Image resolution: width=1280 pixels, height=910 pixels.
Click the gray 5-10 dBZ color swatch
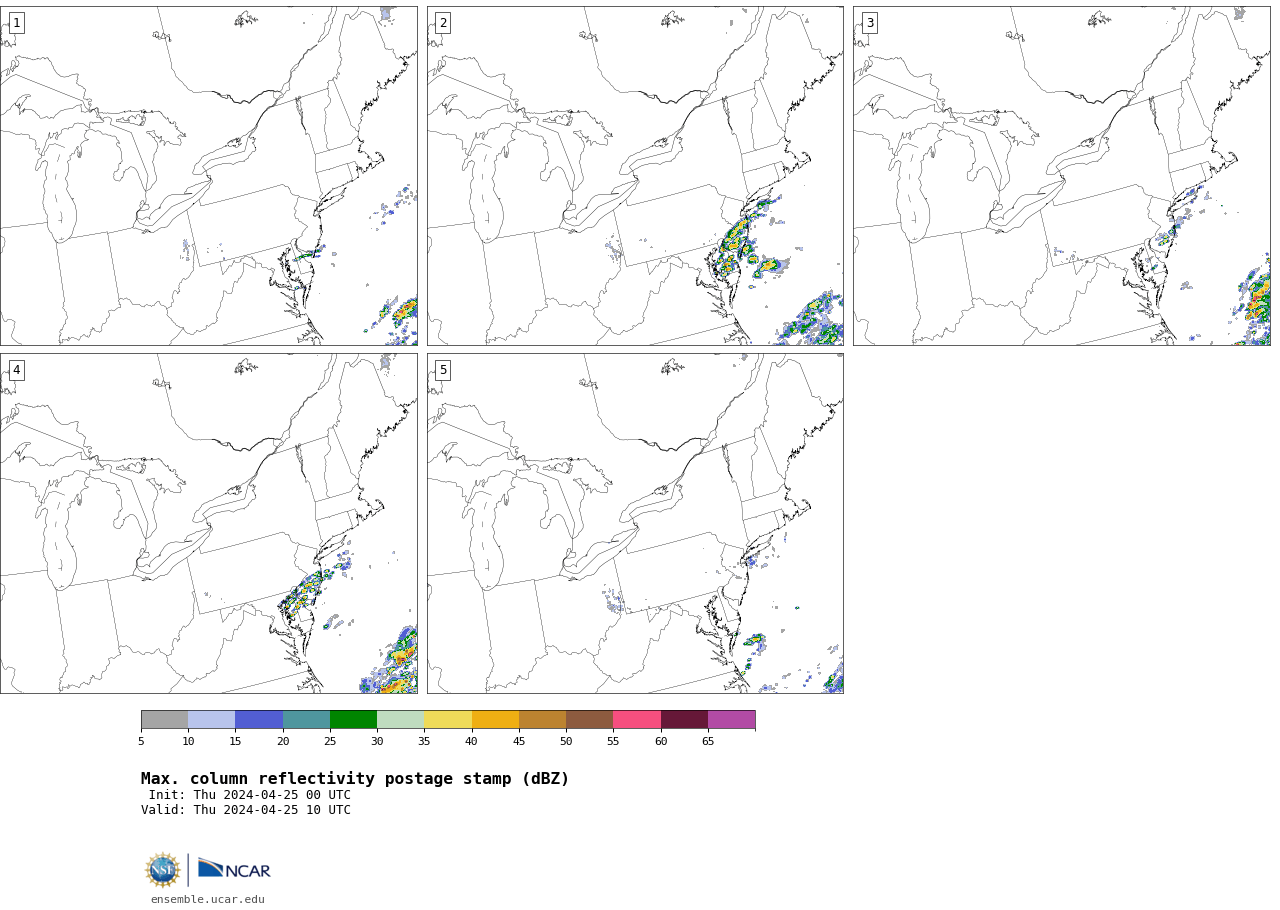[165, 720]
